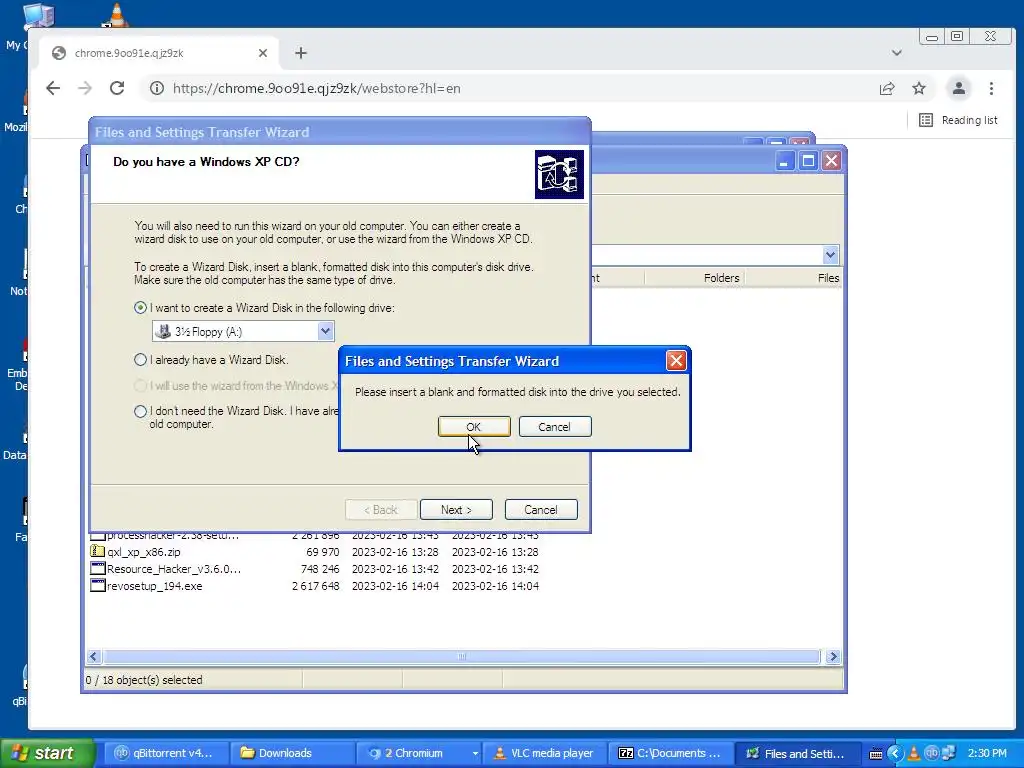This screenshot has height=768, width=1024.
Task: Maximize the file manager window
Action: (x=808, y=161)
